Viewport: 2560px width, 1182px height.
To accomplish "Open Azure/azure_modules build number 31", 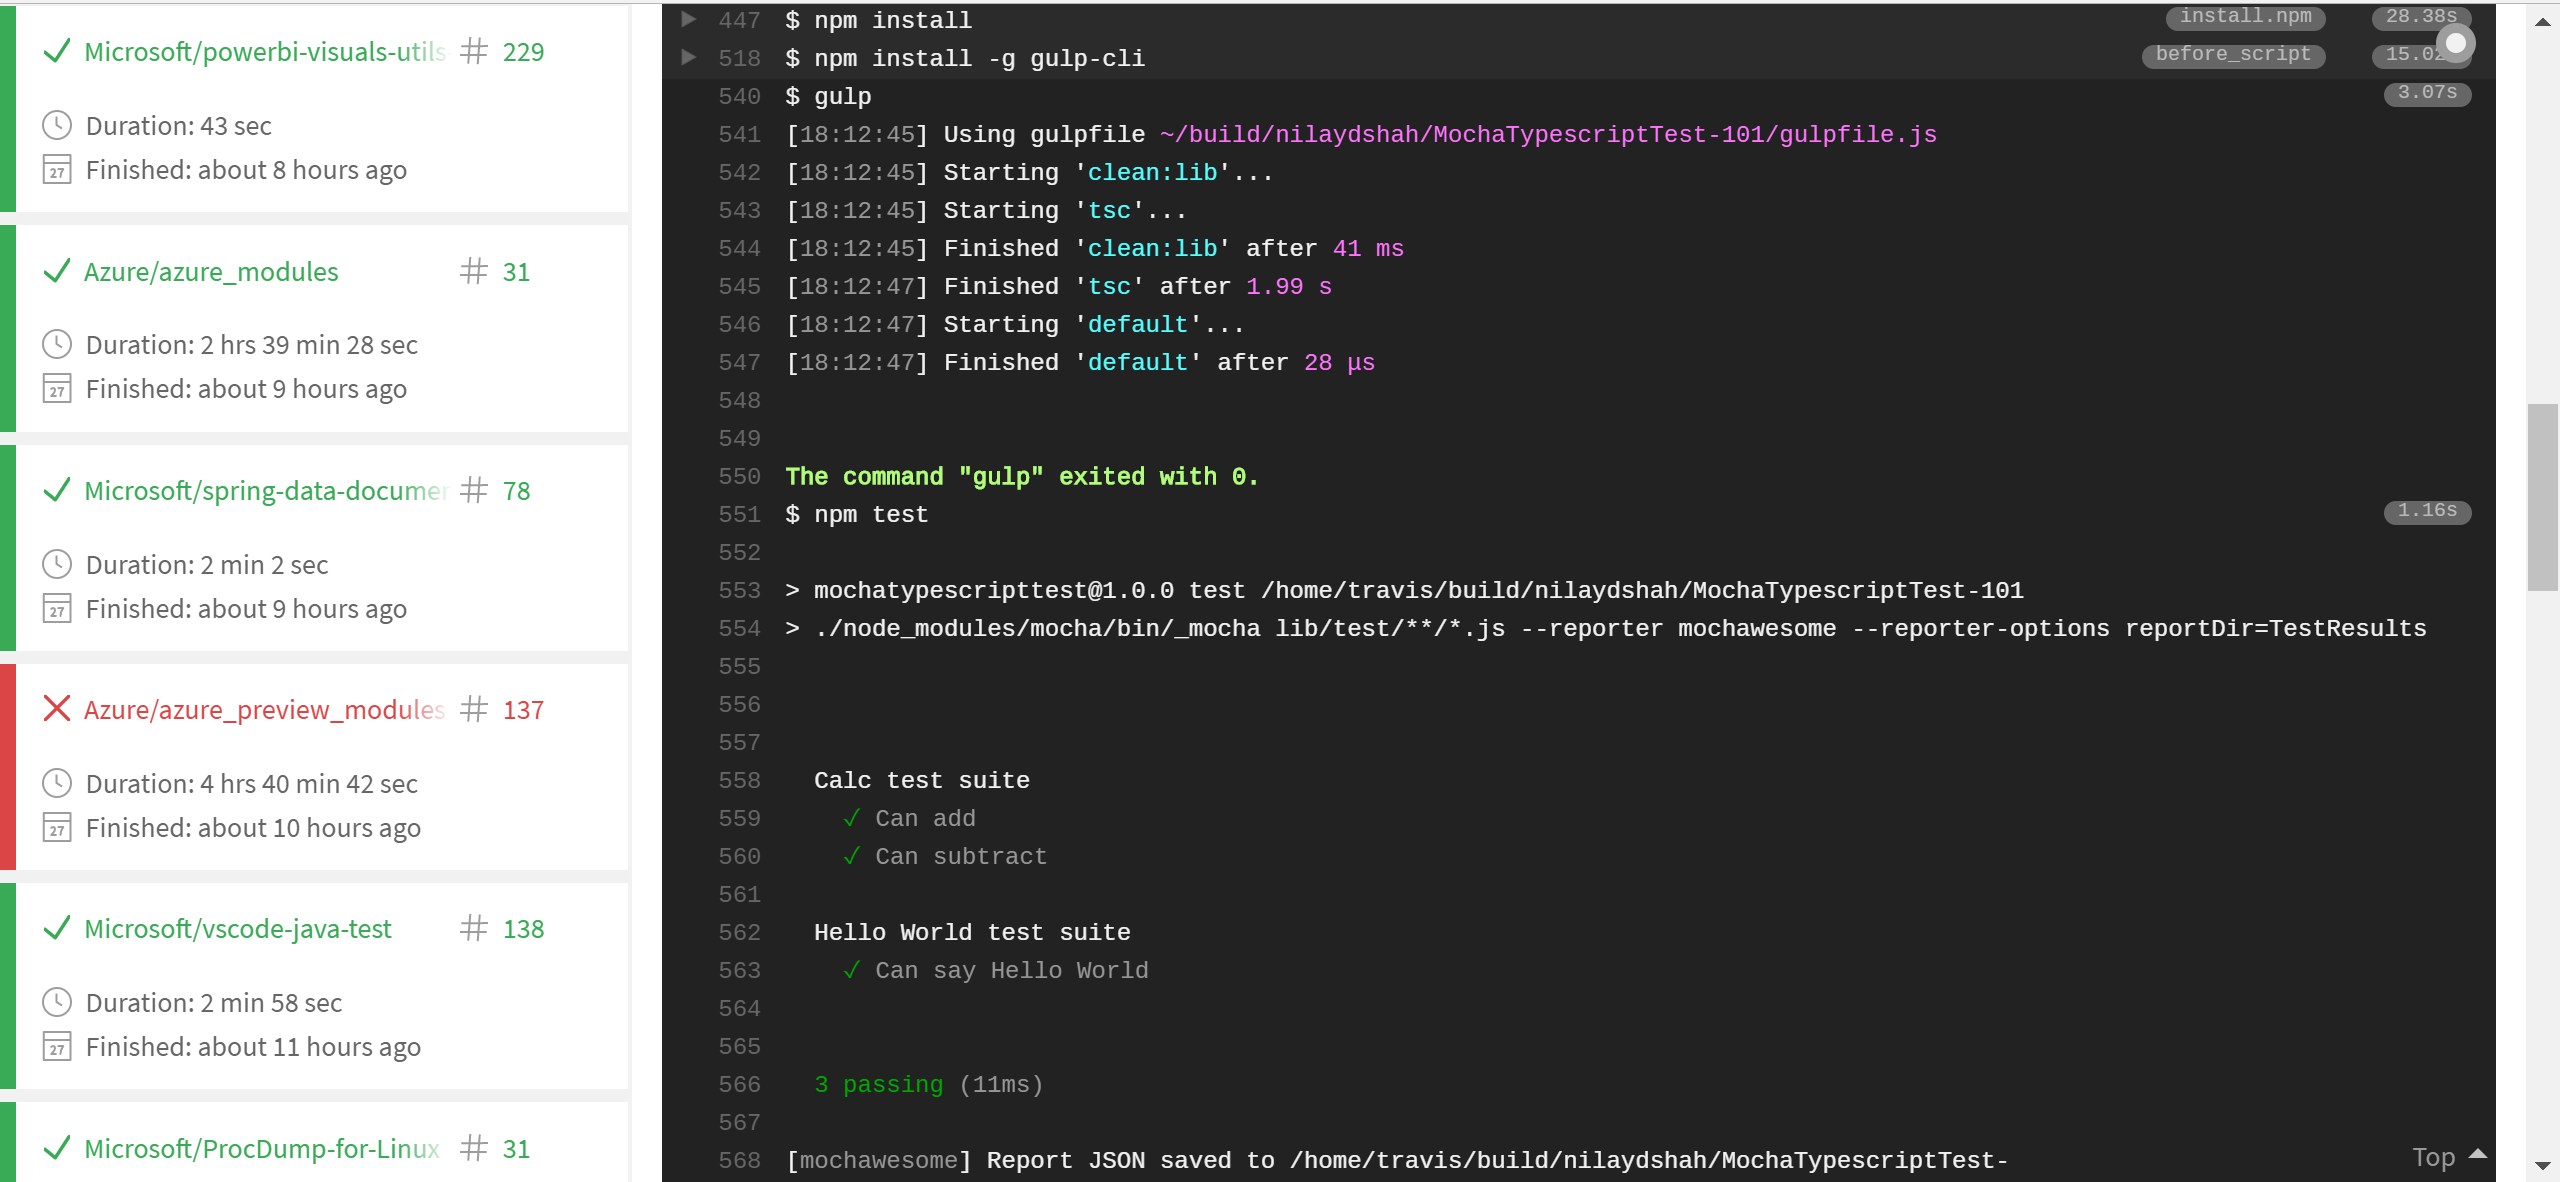I will point(516,272).
